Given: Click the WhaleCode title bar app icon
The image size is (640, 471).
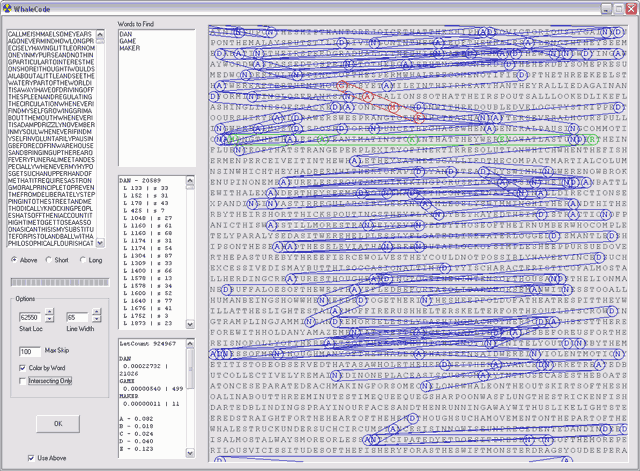Looking at the screenshot, I should pos(7,9).
